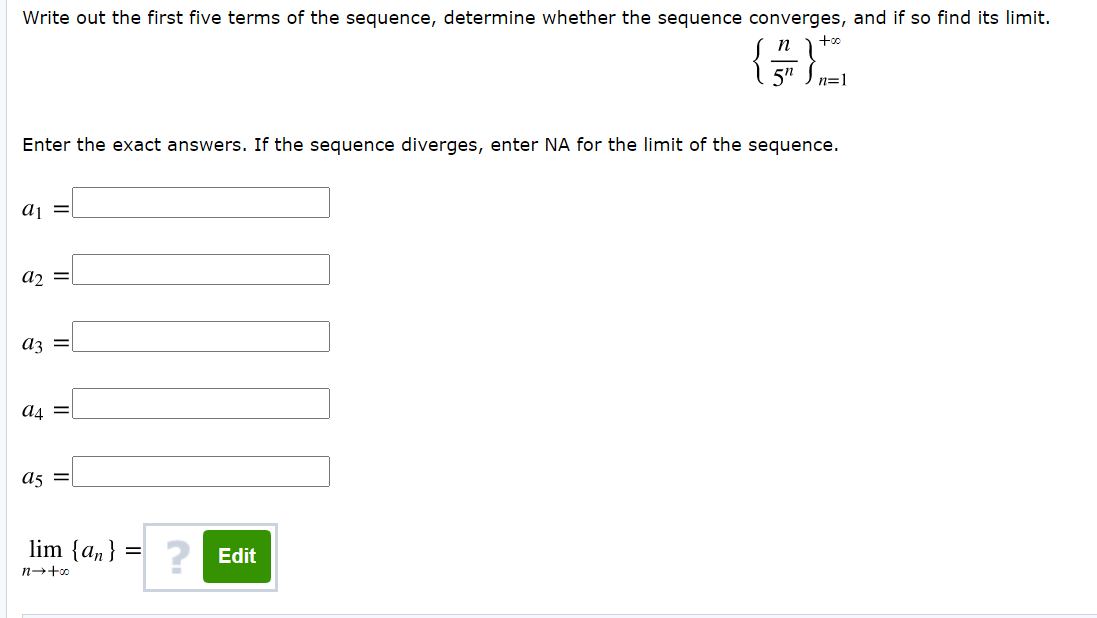Click the a1 answer input field
The height and width of the screenshot is (618, 1097).
coord(200,202)
